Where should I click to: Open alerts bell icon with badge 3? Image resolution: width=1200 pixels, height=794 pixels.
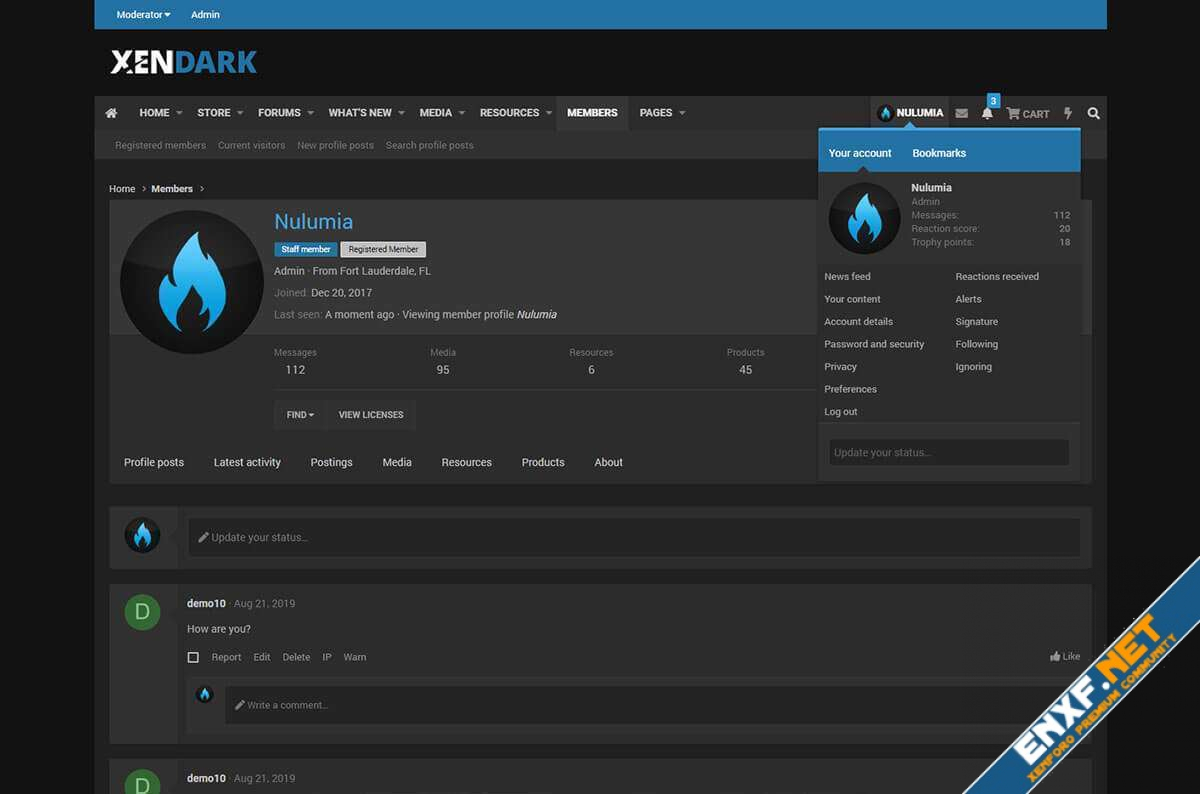[987, 113]
